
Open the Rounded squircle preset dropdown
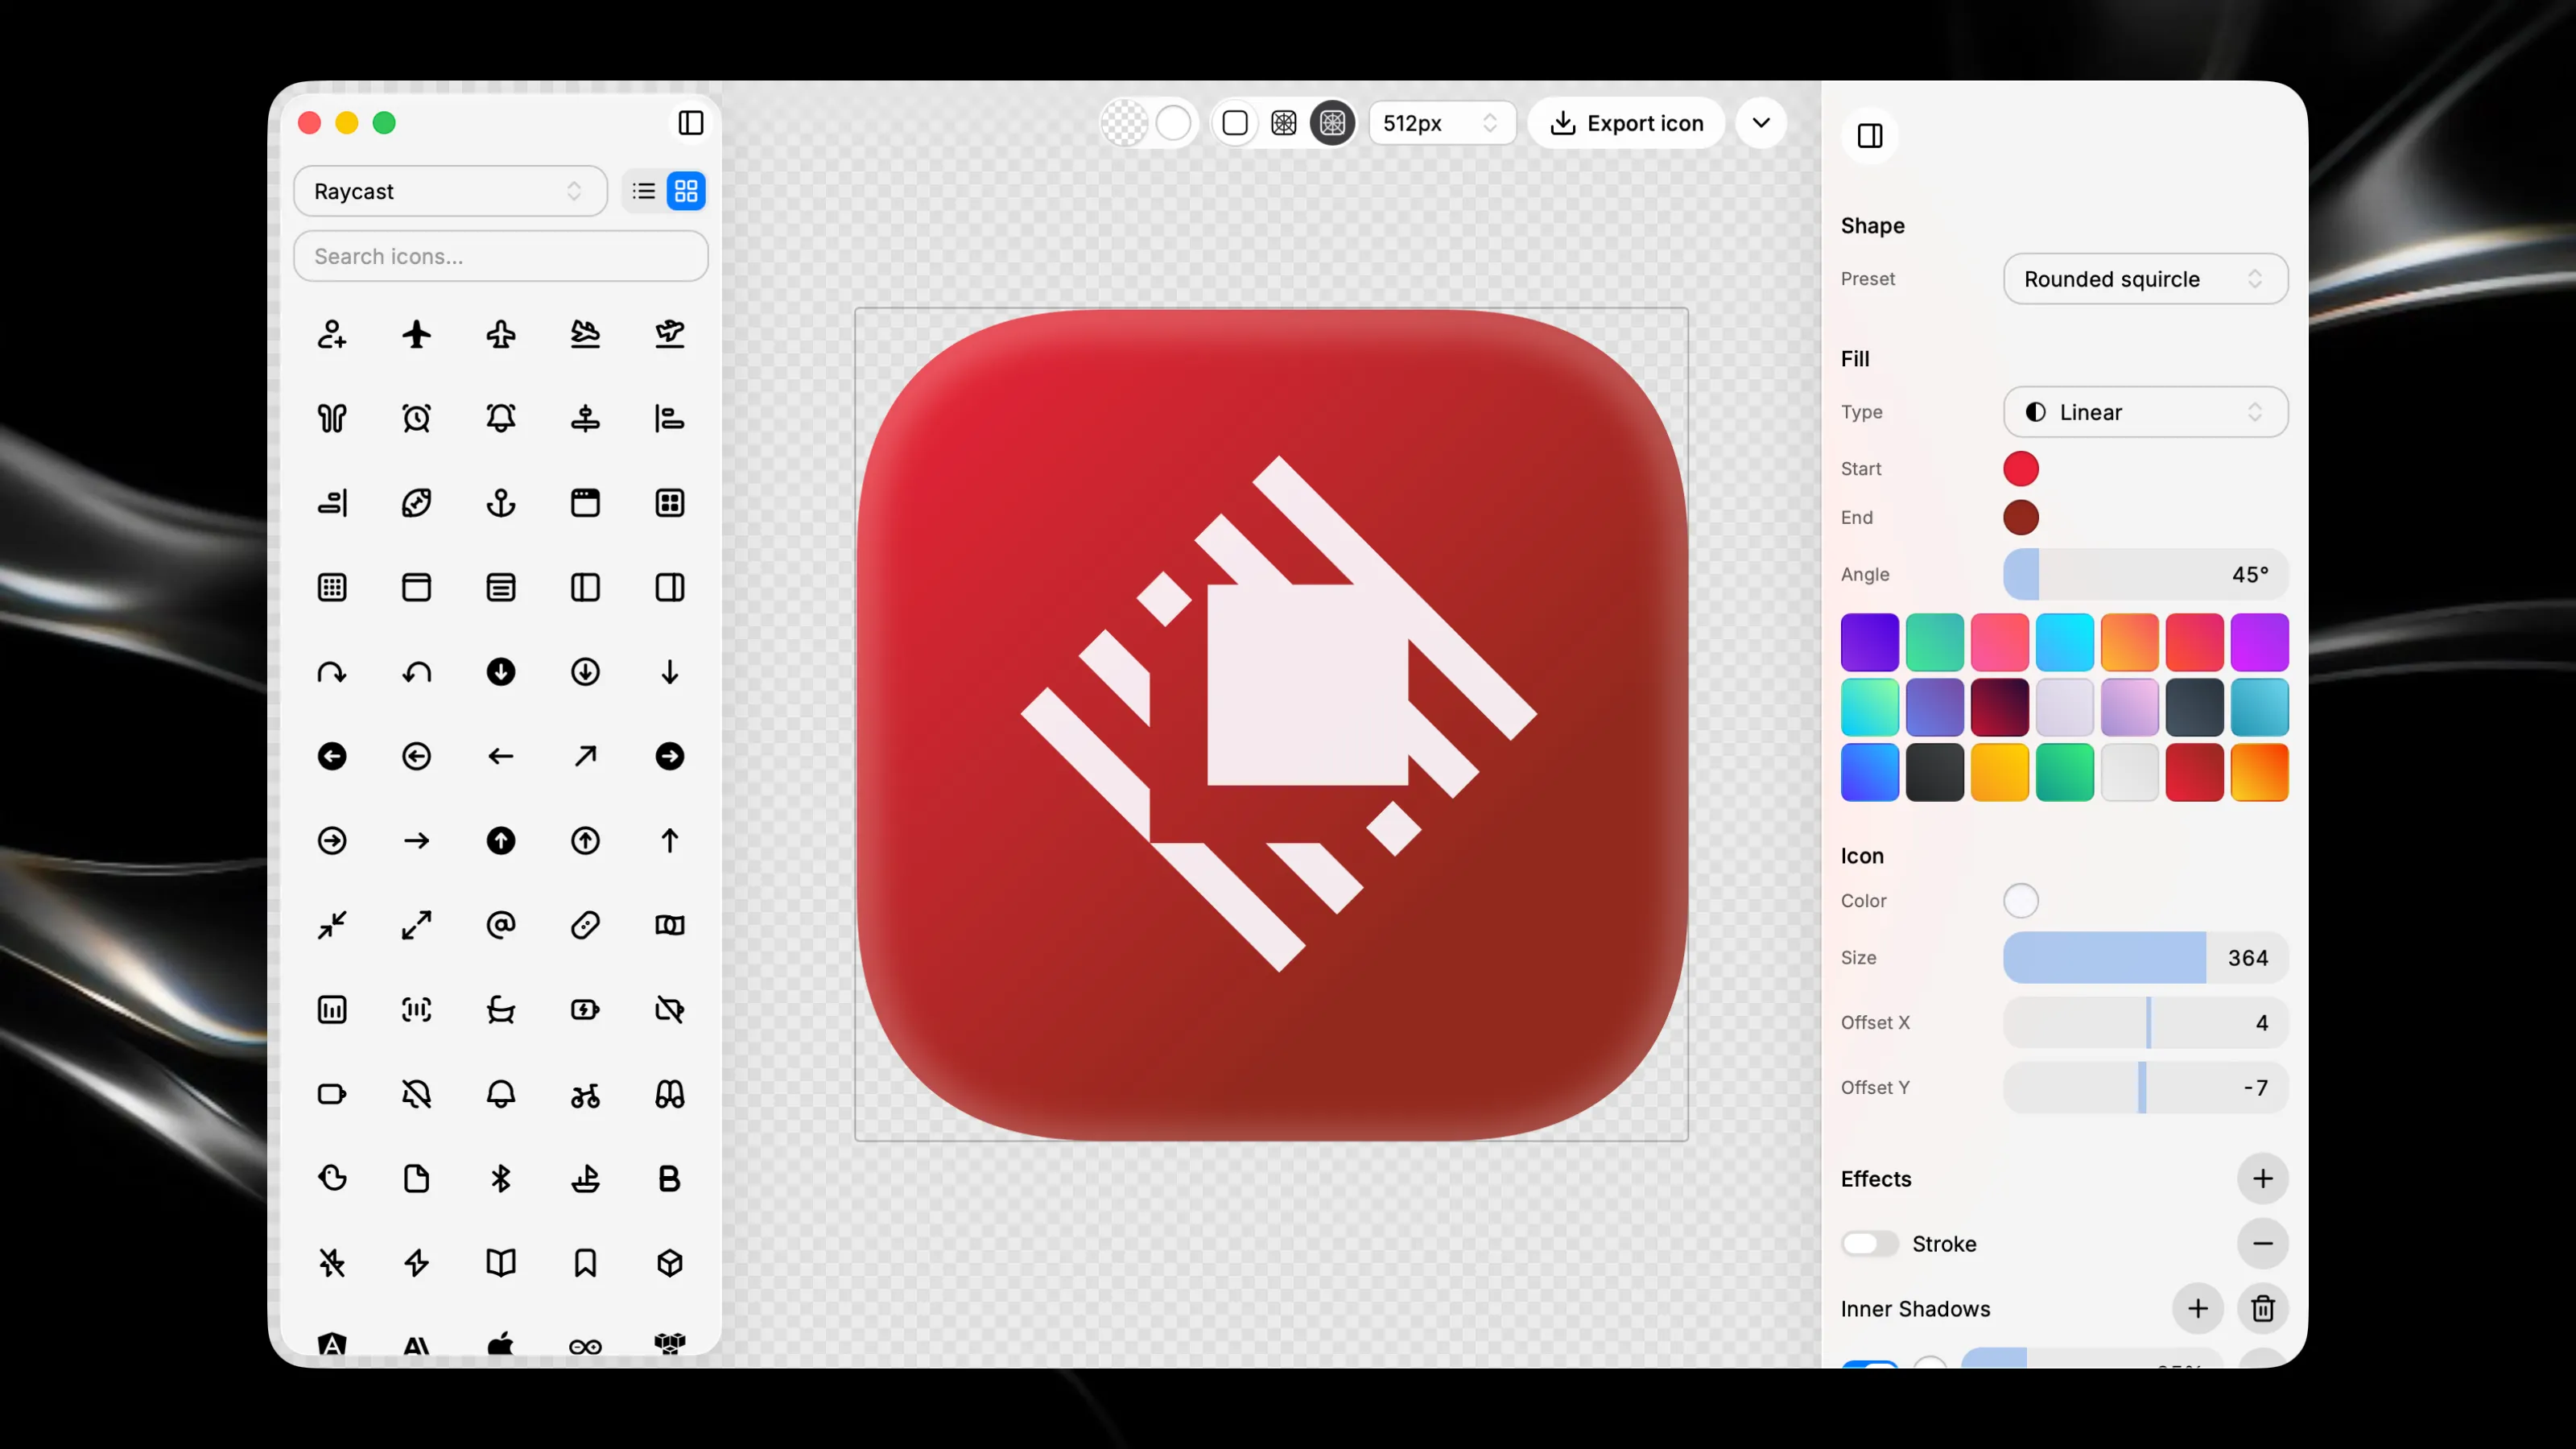click(2145, 279)
